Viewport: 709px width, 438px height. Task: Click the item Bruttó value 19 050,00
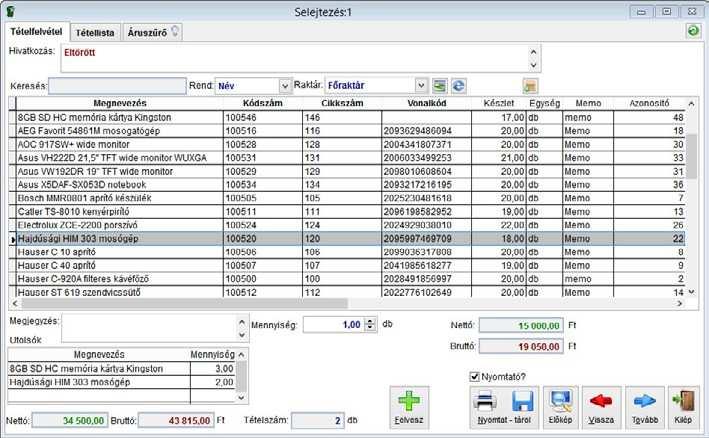pos(521,347)
